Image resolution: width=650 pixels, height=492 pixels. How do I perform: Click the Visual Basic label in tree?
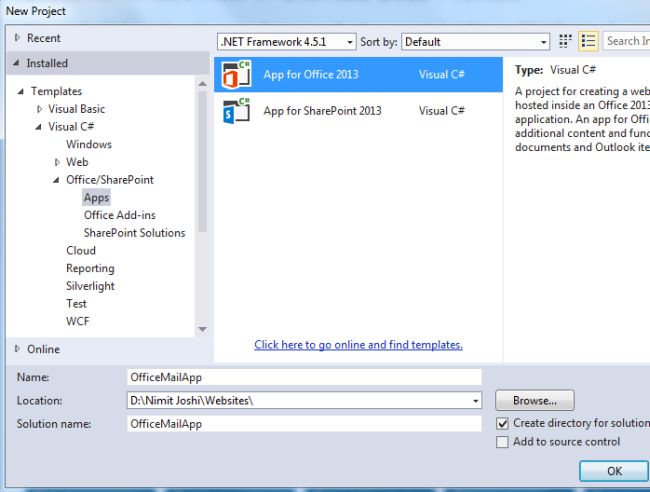coord(77,109)
